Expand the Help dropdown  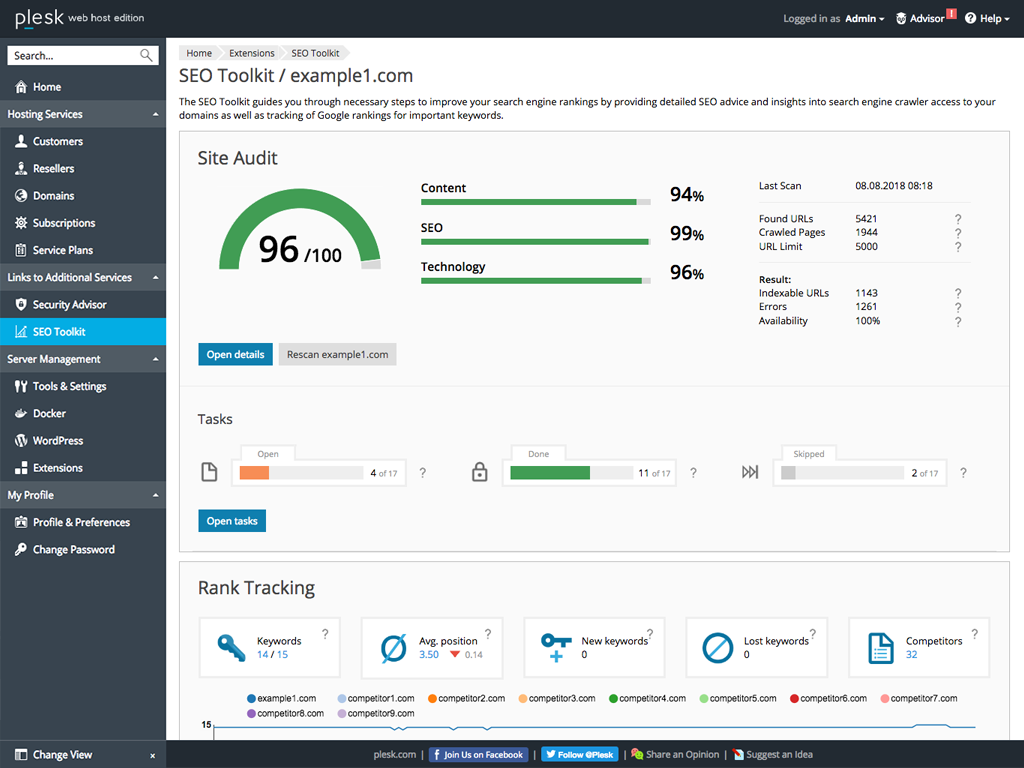click(987, 18)
